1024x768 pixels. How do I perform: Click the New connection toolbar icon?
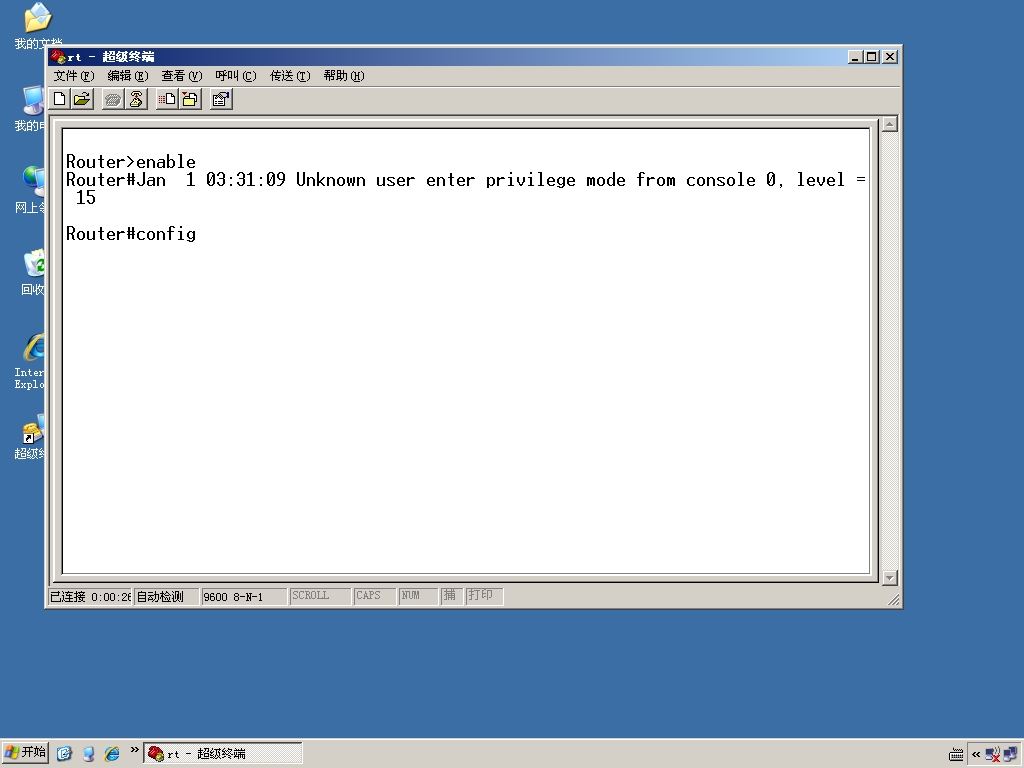(59, 99)
